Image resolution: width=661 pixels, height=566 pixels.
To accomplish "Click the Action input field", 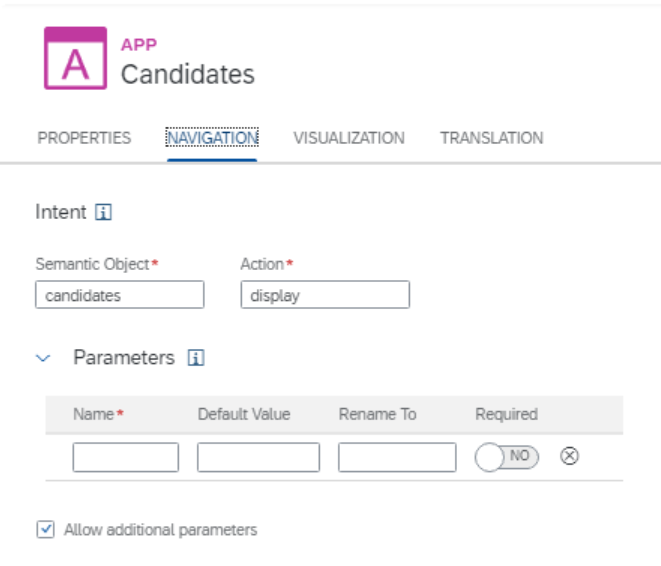I will (x=325, y=295).
